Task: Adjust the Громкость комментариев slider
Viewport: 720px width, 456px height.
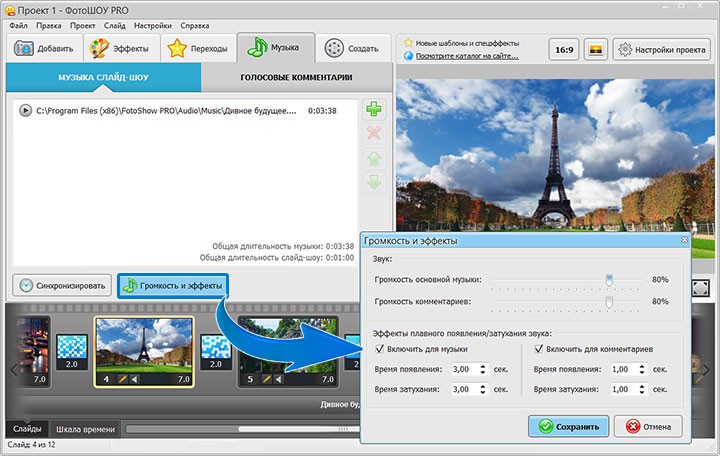Action: (x=609, y=302)
